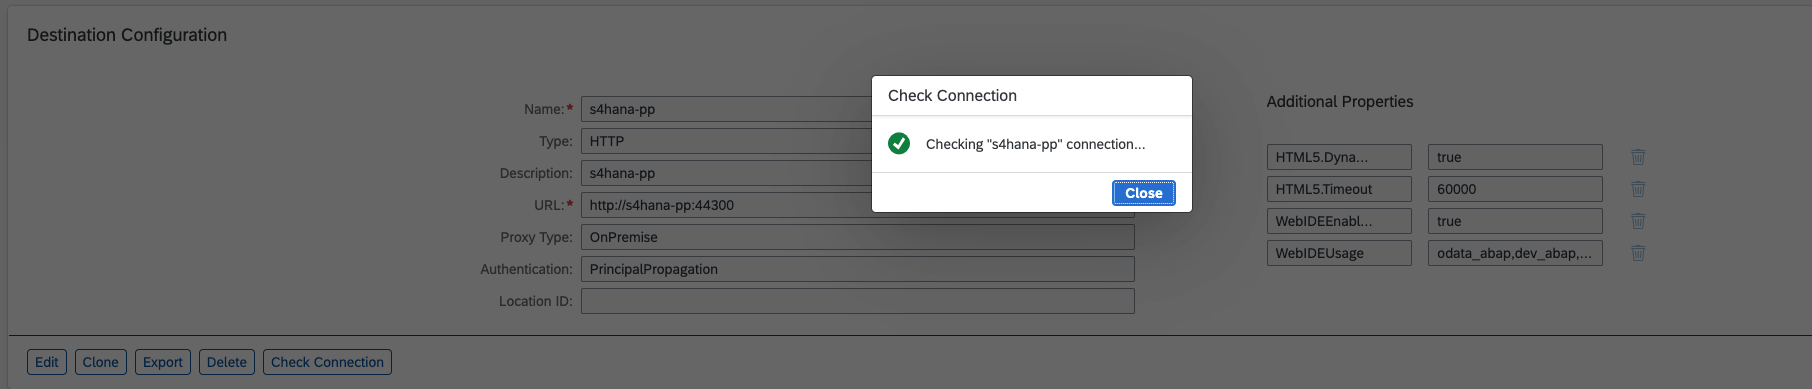
Task: Click trash icon next to HTML5.Timeout
Action: pos(1638,189)
